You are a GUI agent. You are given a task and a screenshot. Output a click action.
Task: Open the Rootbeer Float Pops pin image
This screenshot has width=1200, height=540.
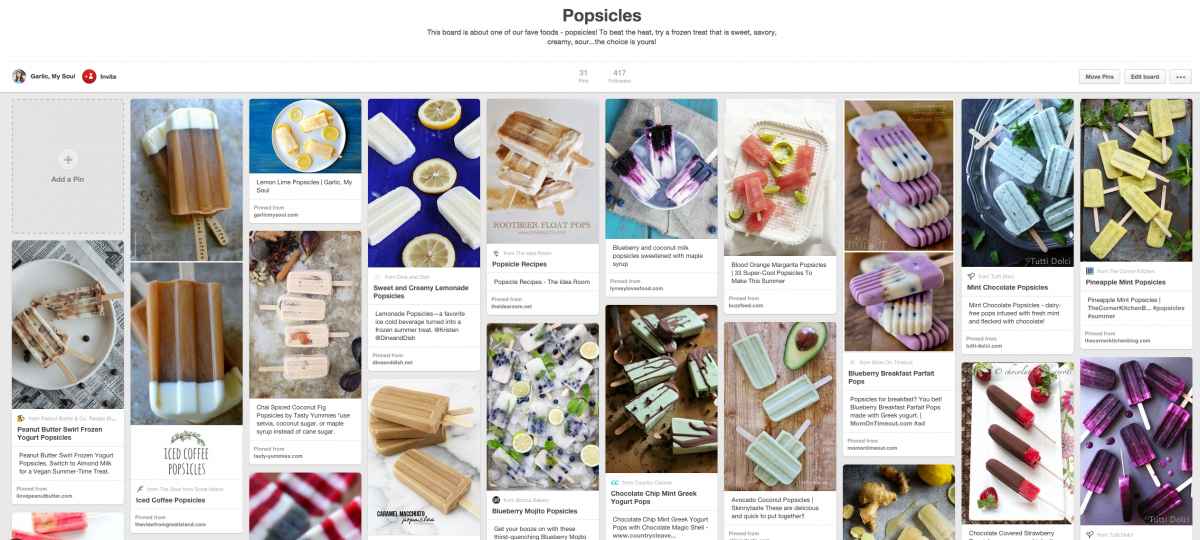[542, 171]
